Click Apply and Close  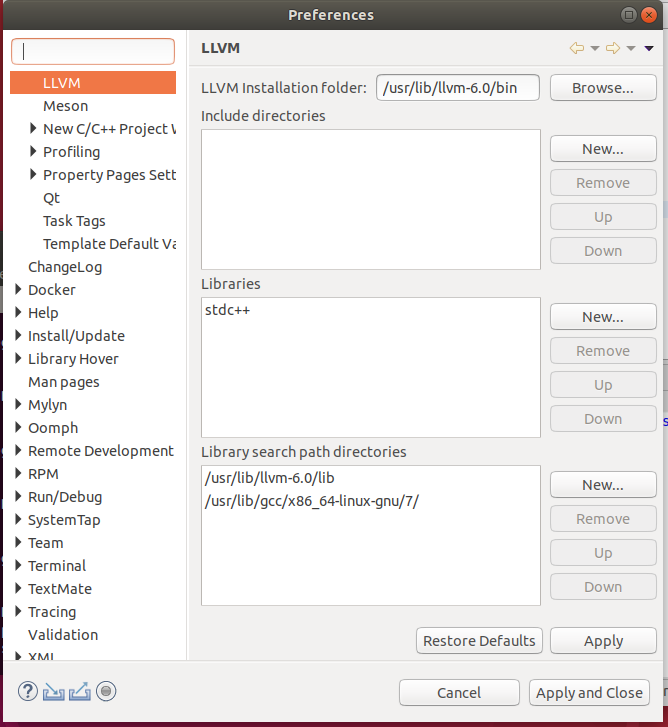(x=589, y=693)
